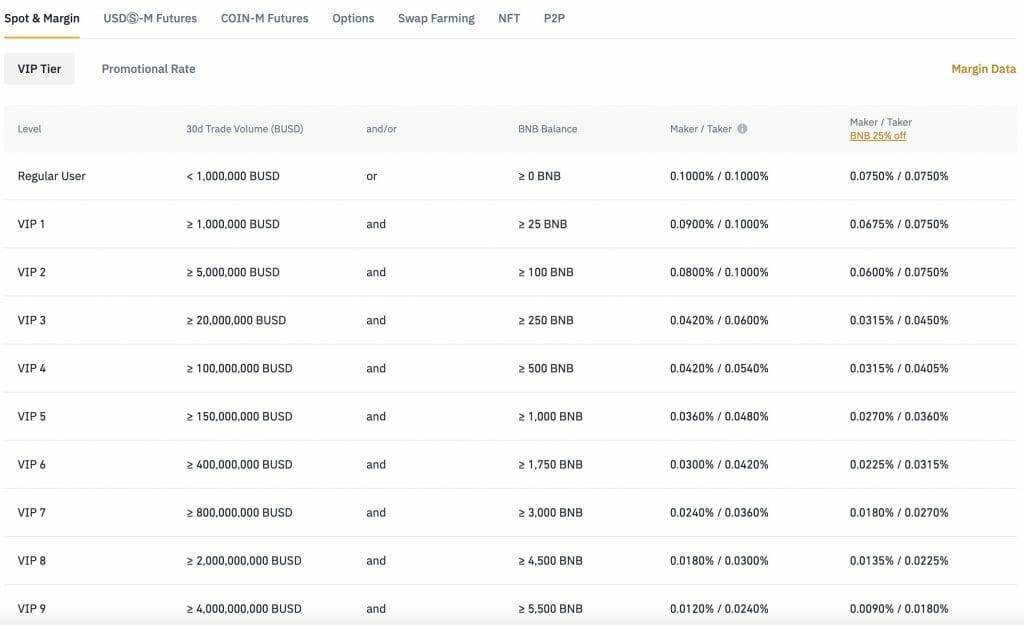This screenshot has width=1024, height=625.
Task: Click the 0.0360% / 0.0480% fee cell
Action: (x=719, y=416)
